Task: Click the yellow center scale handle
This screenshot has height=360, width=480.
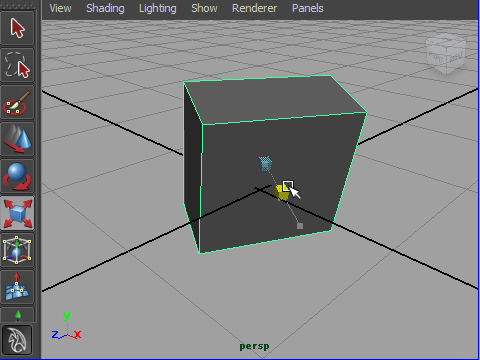Action: click(281, 193)
